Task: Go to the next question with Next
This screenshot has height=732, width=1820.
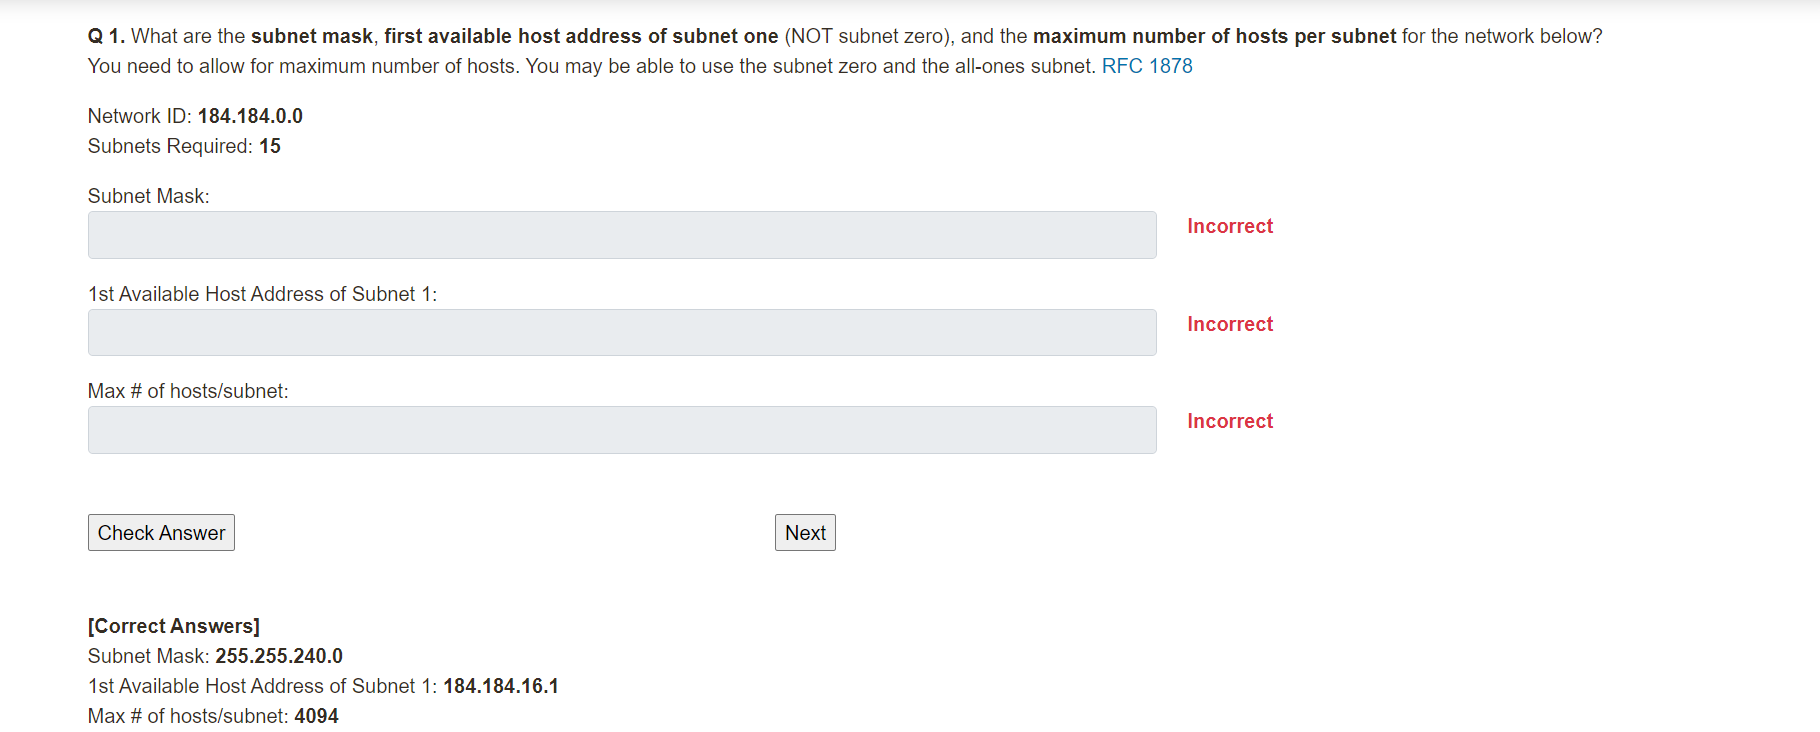Action: click(805, 533)
